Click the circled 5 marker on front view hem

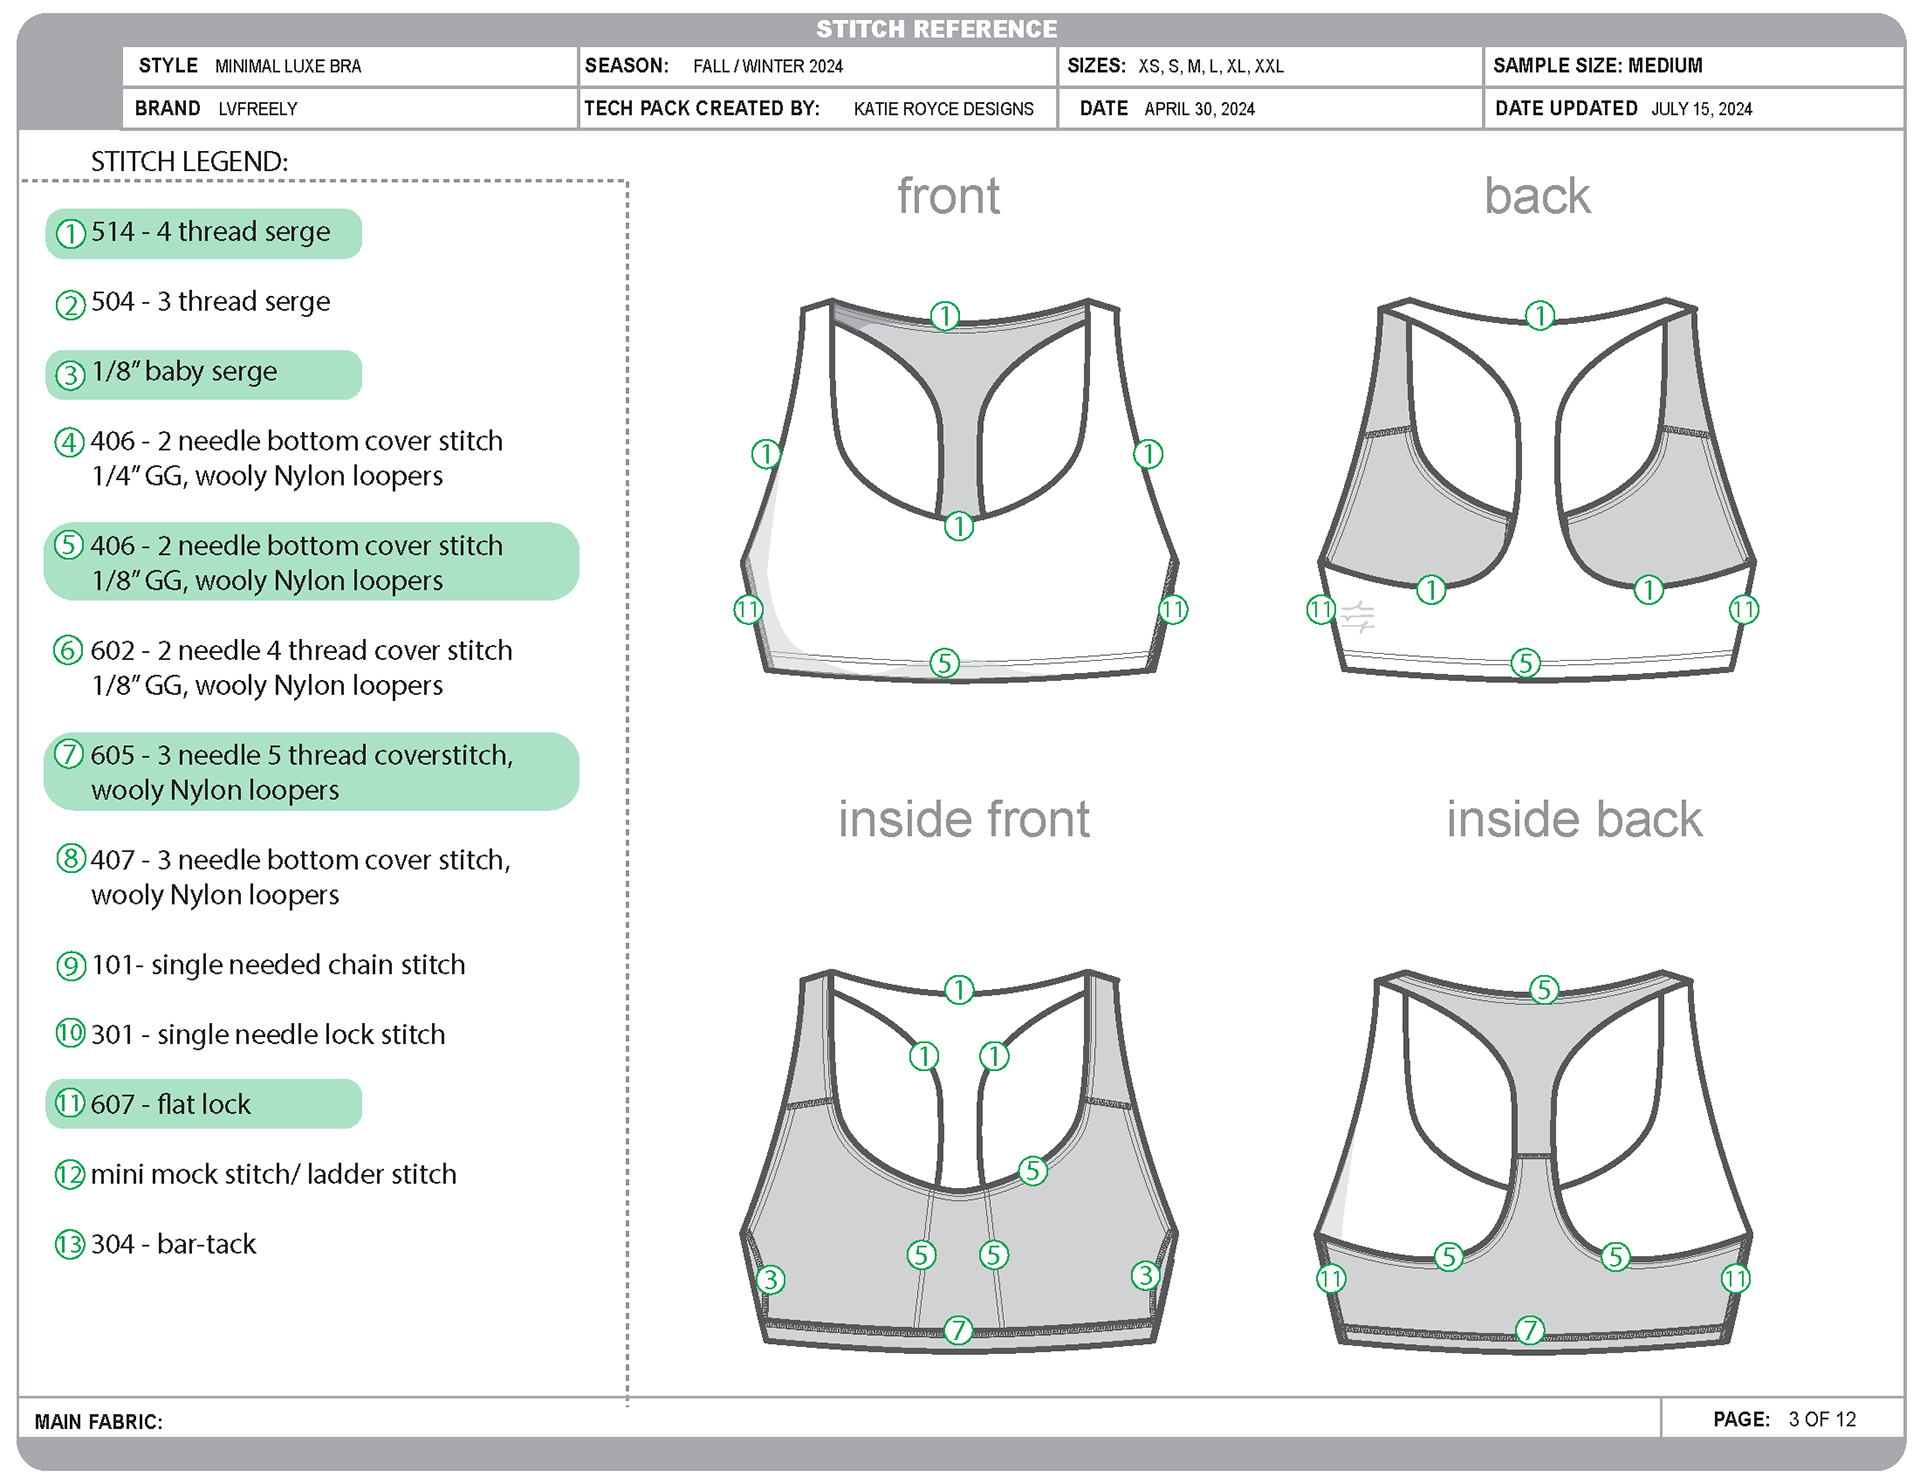pos(944,662)
